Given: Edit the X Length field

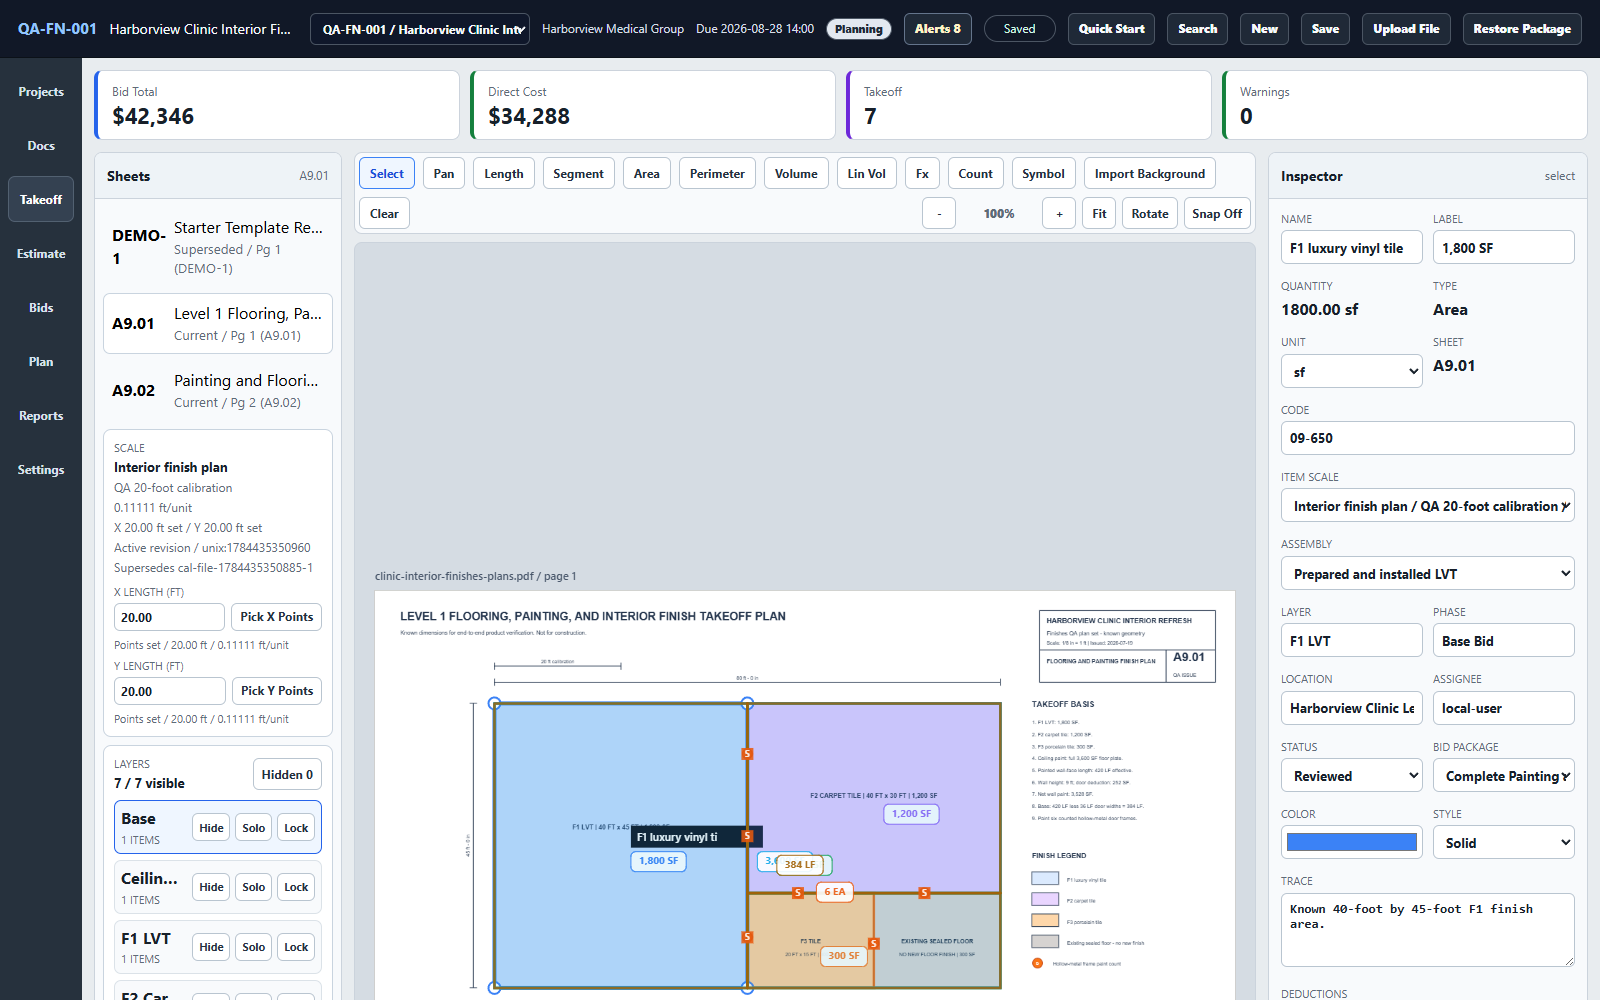Looking at the screenshot, I should coord(169,617).
